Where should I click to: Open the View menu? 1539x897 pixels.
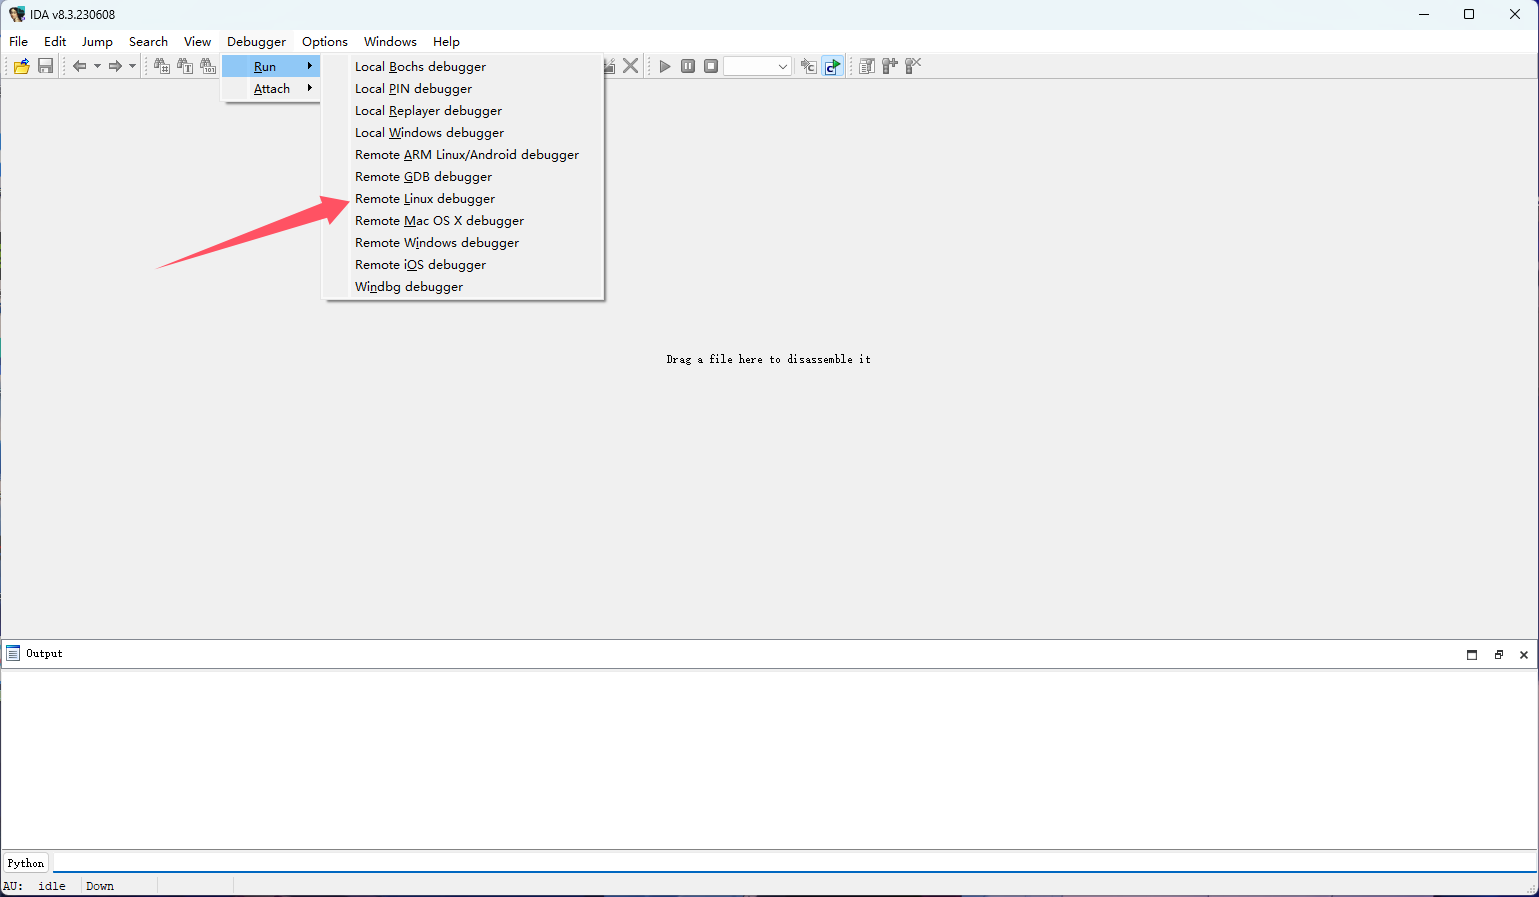pos(197,41)
